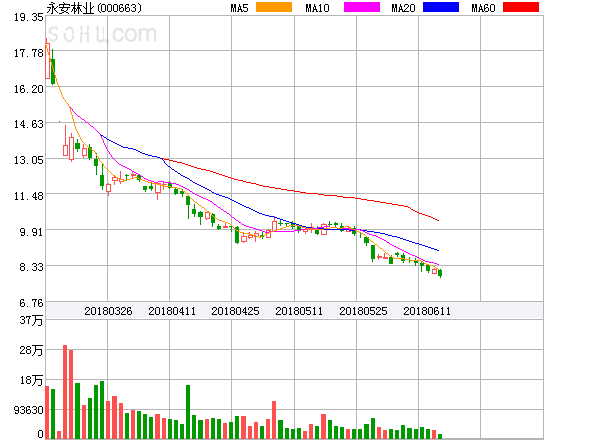The width and height of the screenshot is (600, 440).
Task: Click the 16.20 price axis label
Action: (29, 89)
